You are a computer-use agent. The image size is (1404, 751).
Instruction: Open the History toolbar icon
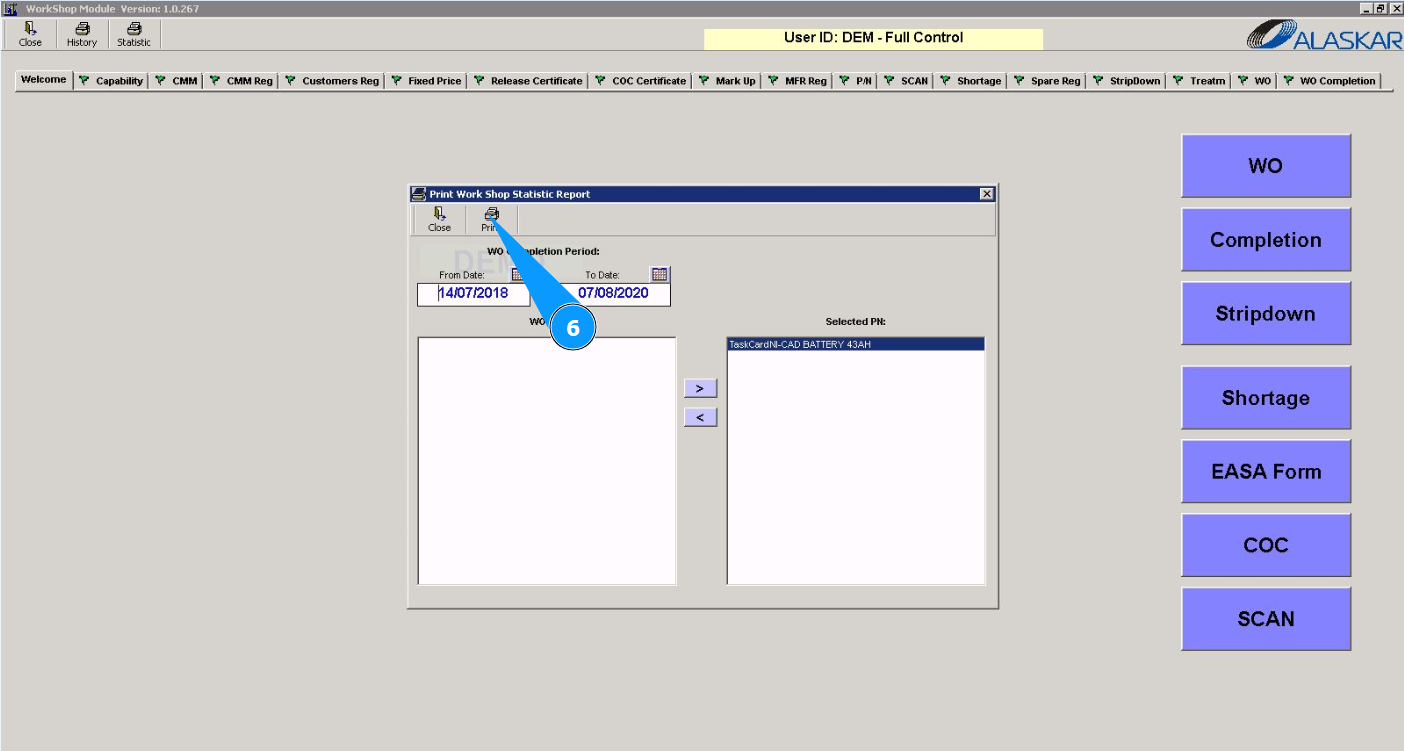[x=82, y=35]
